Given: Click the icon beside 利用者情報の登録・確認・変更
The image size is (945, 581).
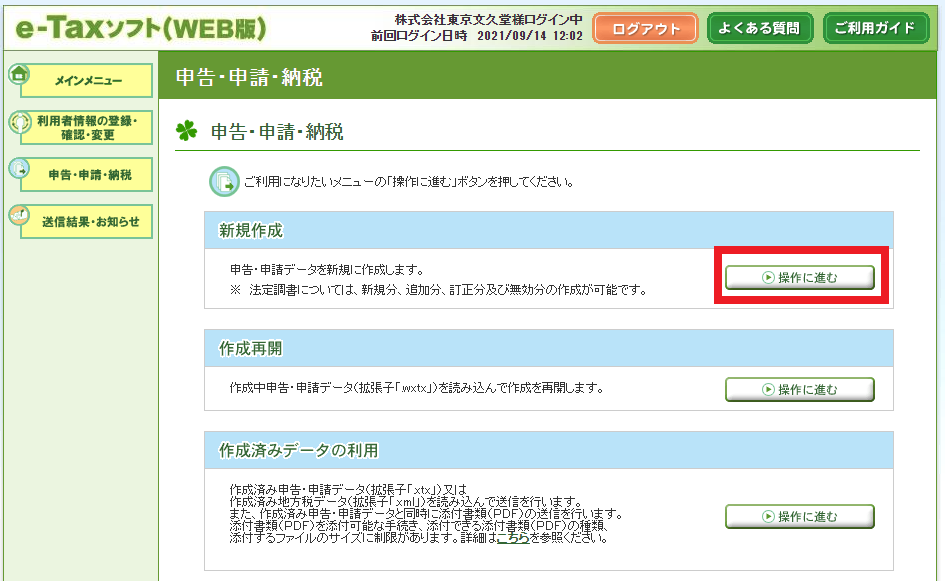Looking at the screenshot, I should (19, 122).
